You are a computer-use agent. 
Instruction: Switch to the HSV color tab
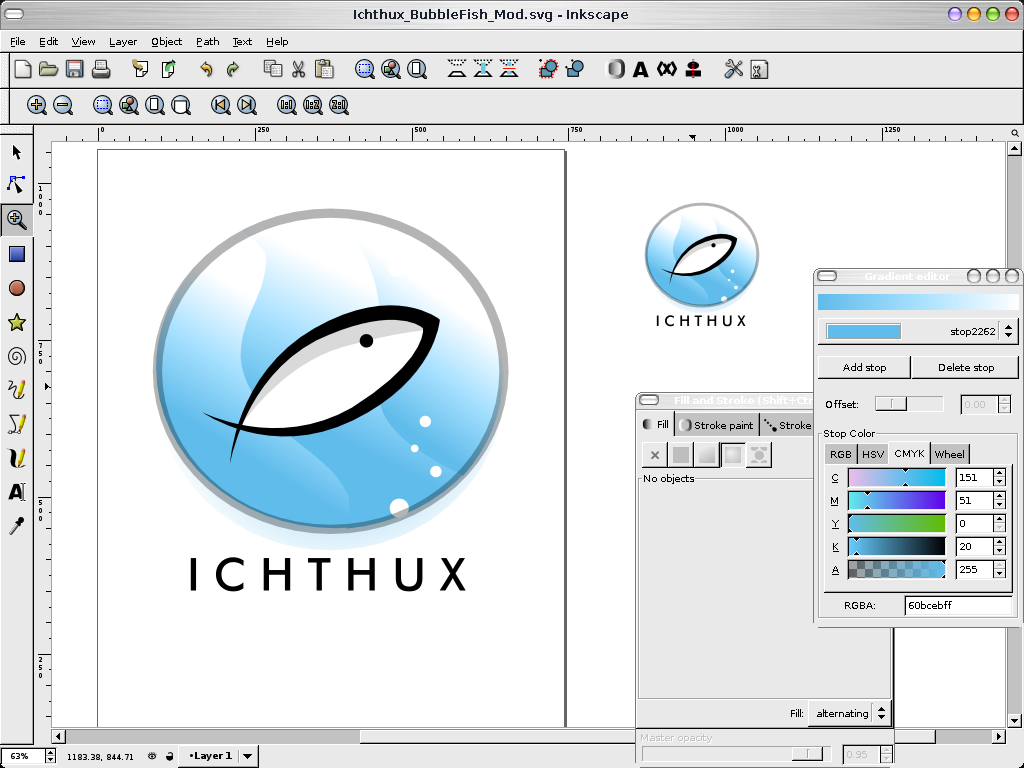[872, 454]
